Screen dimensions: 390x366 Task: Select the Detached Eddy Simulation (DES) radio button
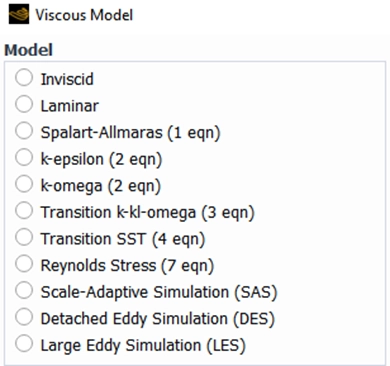(24, 317)
